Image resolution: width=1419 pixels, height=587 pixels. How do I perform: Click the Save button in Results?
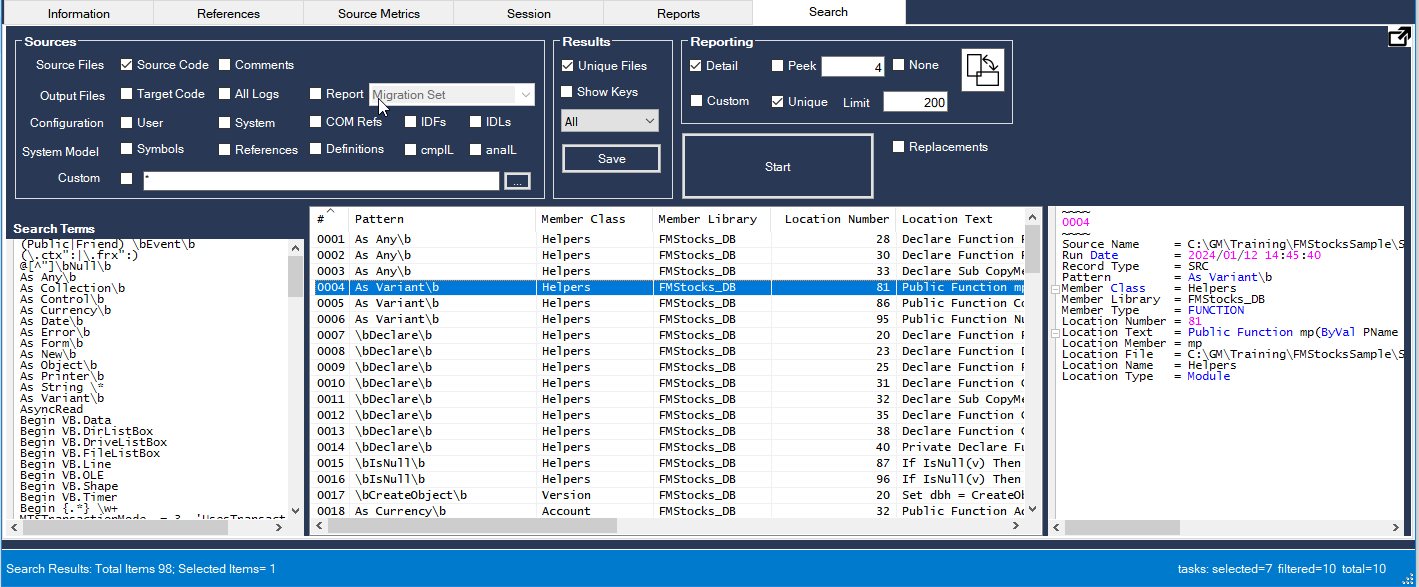tap(611, 159)
